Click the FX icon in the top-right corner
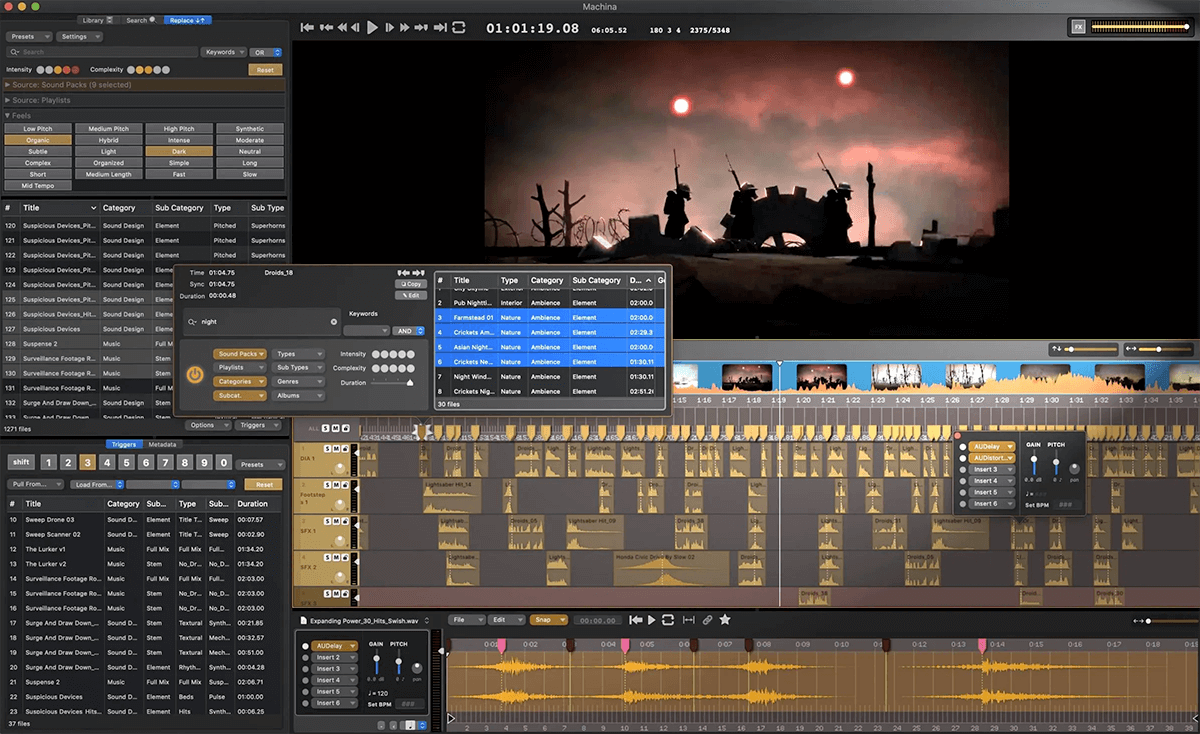The width and height of the screenshot is (1200, 734). click(1078, 26)
